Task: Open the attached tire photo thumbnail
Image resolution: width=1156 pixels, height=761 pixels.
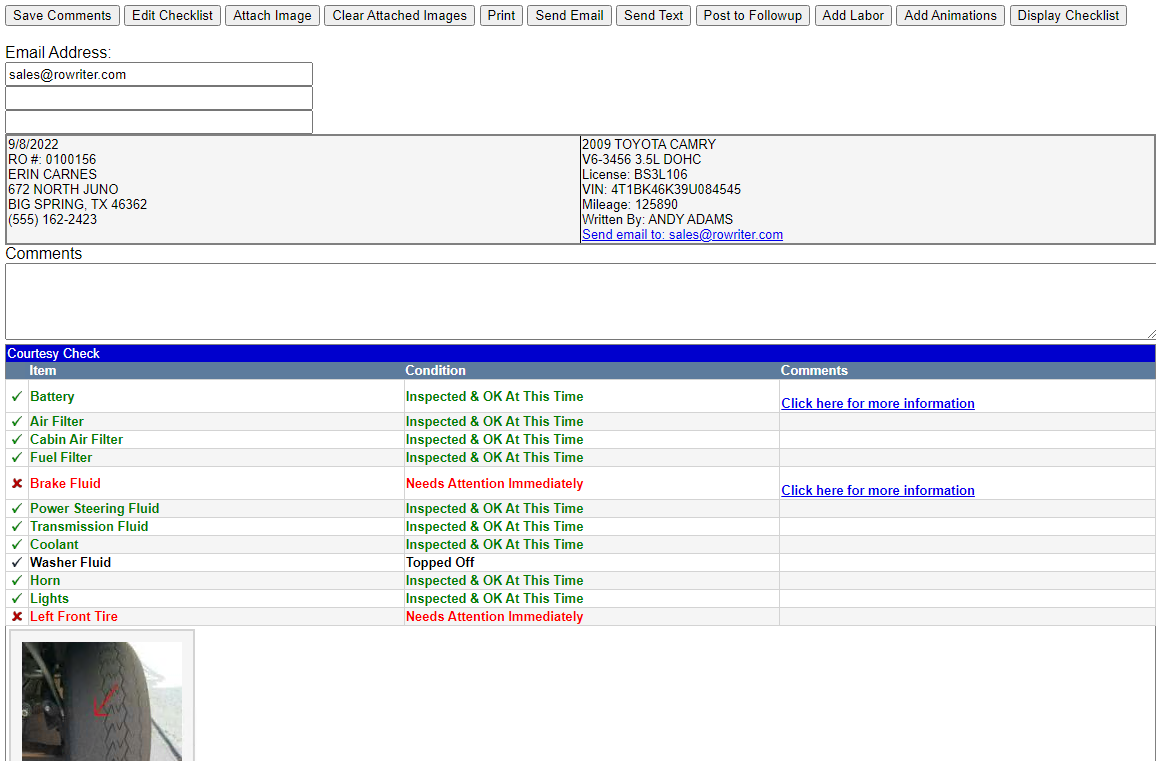Action: (x=102, y=701)
